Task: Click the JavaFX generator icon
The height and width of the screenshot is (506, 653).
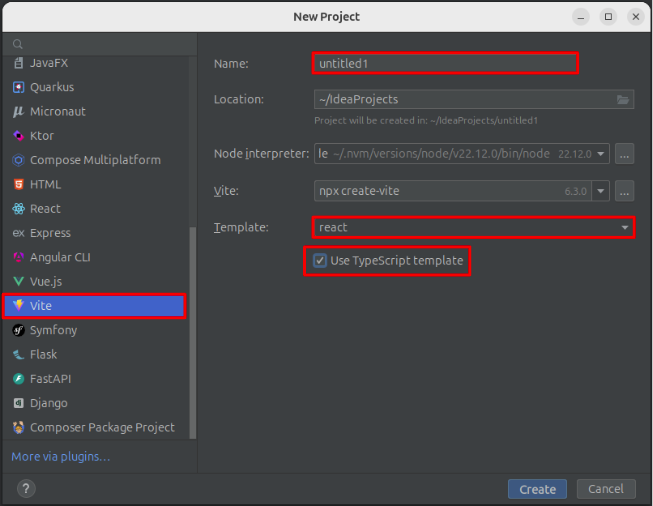Action: (18, 63)
